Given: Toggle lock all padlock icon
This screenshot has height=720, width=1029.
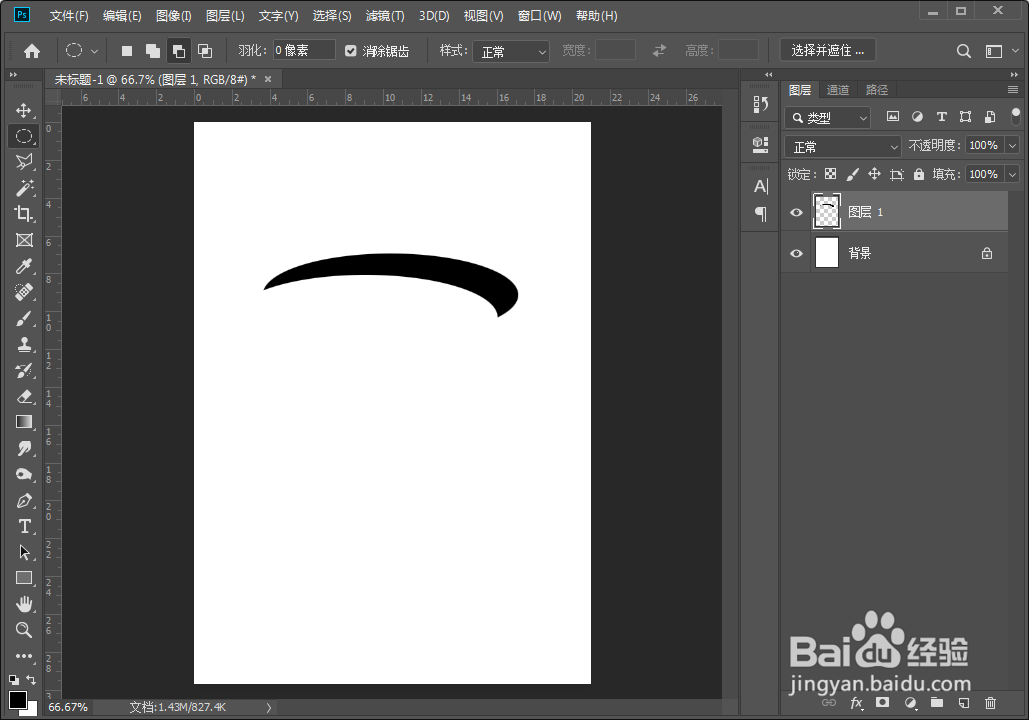Looking at the screenshot, I should pos(919,174).
